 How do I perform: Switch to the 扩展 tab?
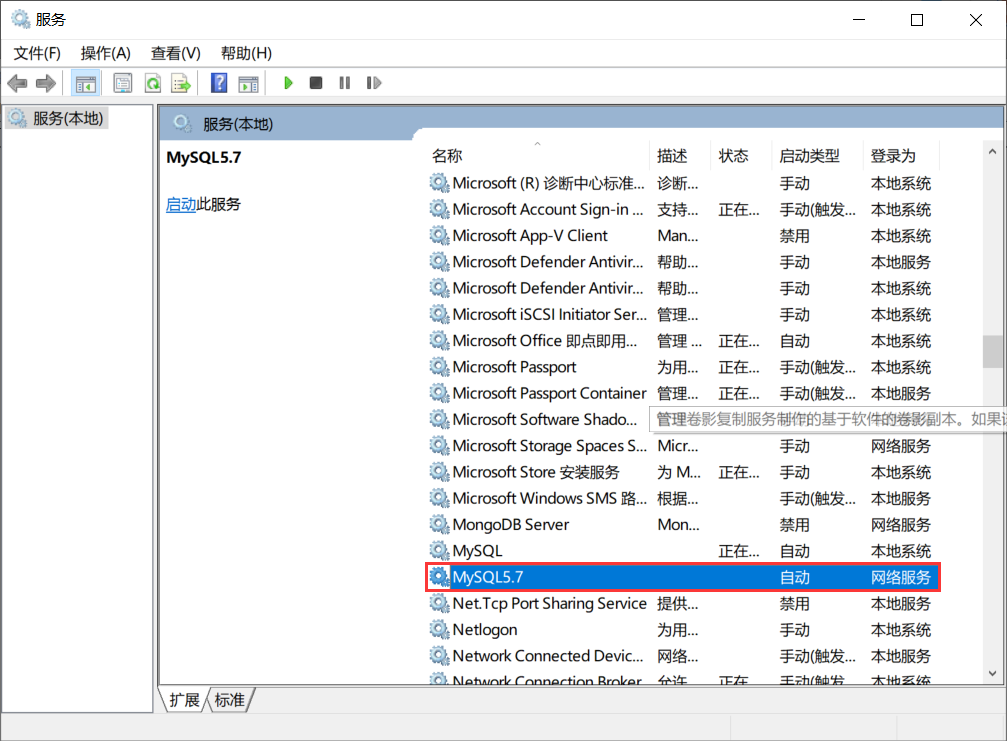tap(184, 700)
